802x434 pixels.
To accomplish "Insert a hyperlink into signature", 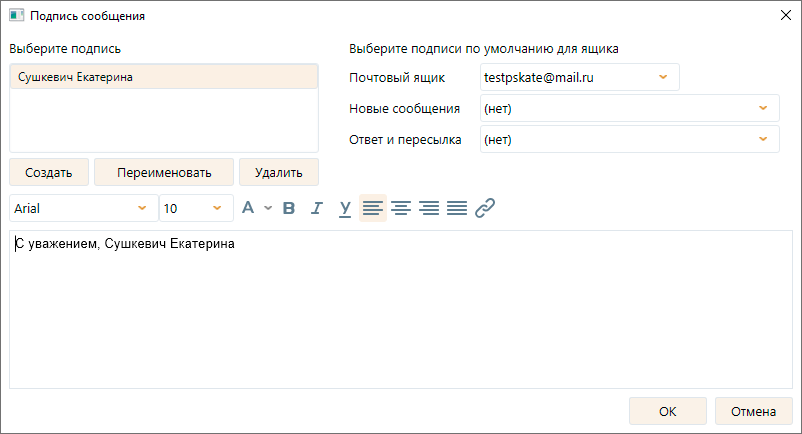I will 485,208.
